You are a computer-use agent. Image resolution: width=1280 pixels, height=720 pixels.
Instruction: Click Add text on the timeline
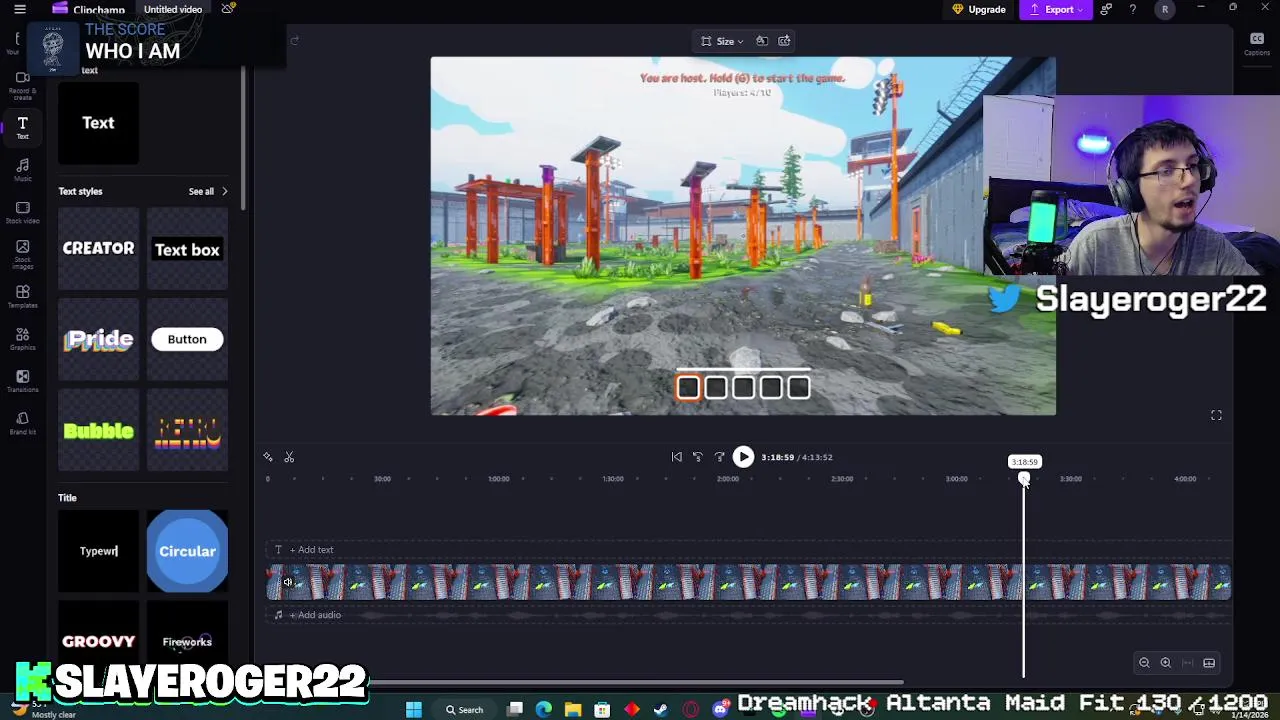[311, 550]
